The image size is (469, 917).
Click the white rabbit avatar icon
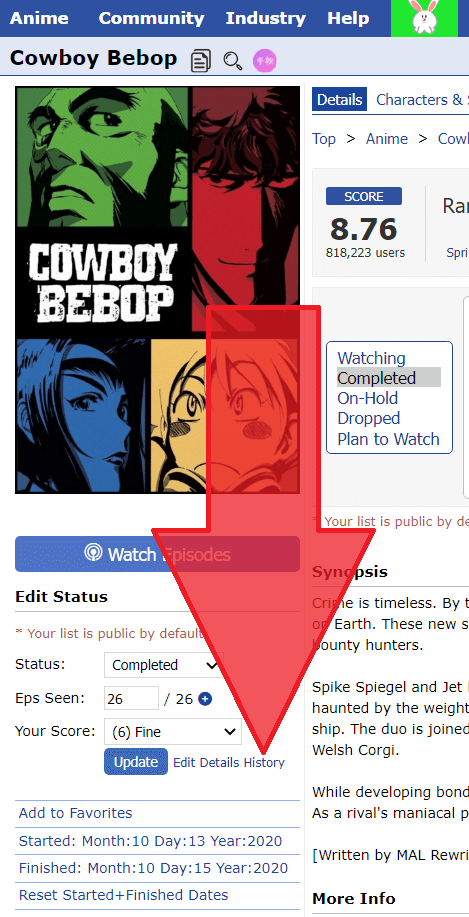pos(424,18)
